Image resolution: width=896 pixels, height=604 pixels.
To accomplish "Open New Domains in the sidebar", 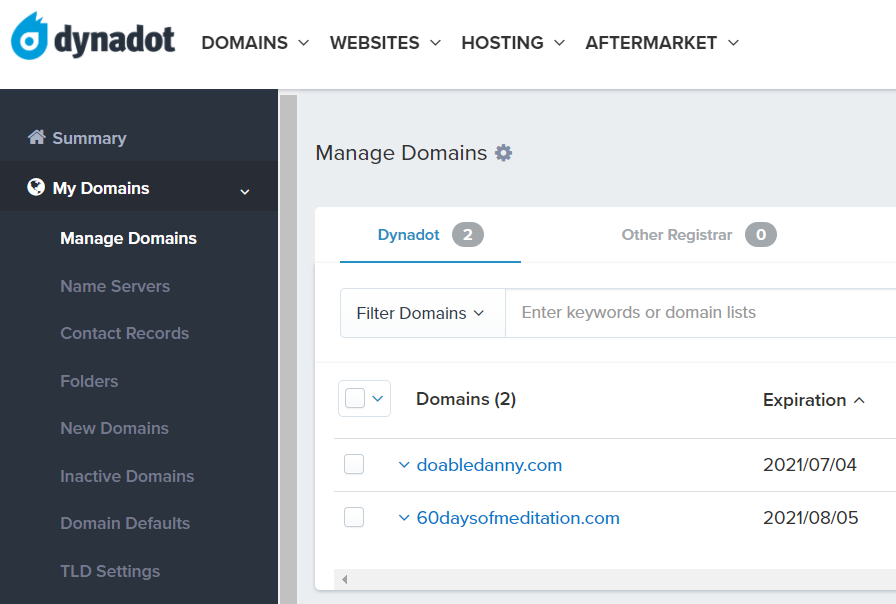I will (x=114, y=428).
